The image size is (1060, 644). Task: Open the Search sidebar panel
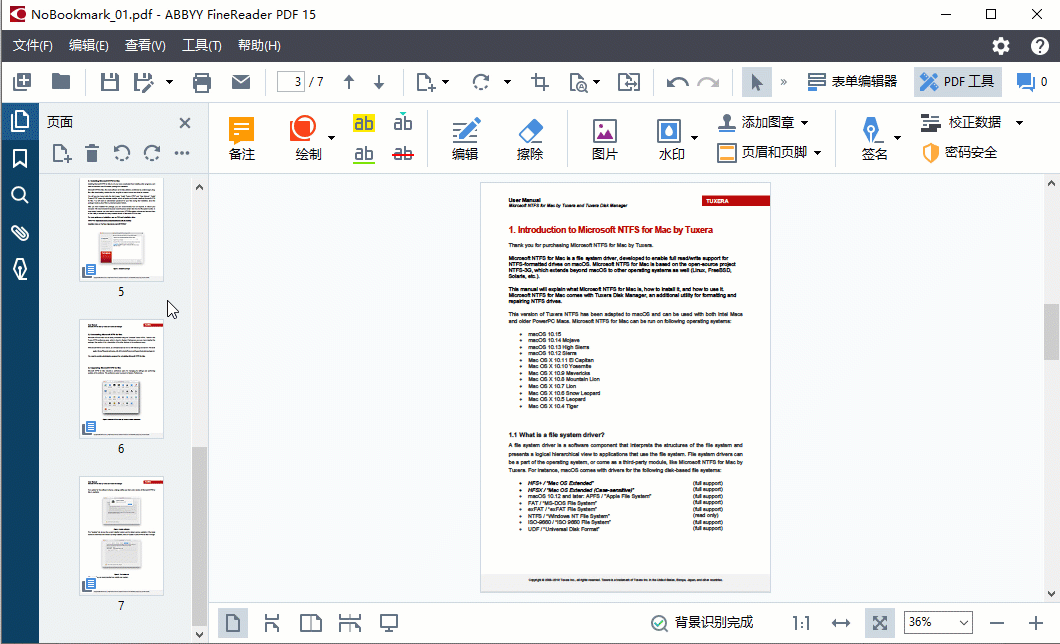click(20, 195)
